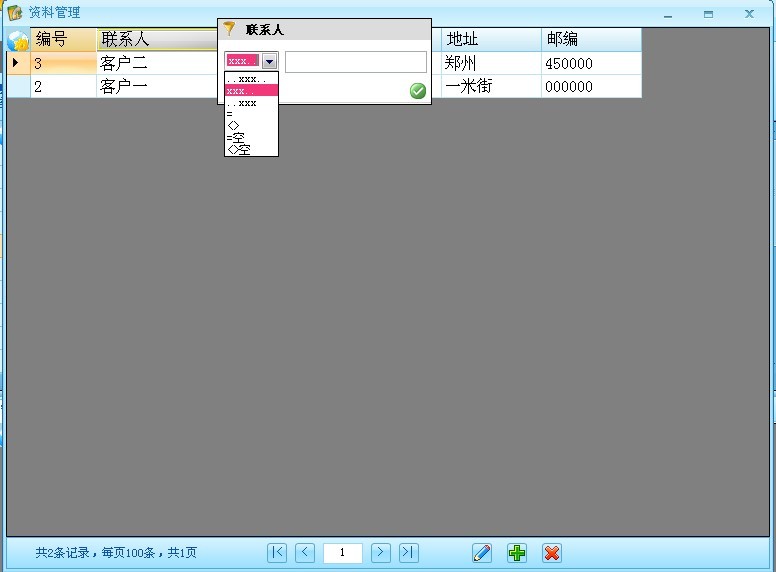This screenshot has width=776, height=572.
Task: Click the 450000 postcode cell
Action: 591,63
